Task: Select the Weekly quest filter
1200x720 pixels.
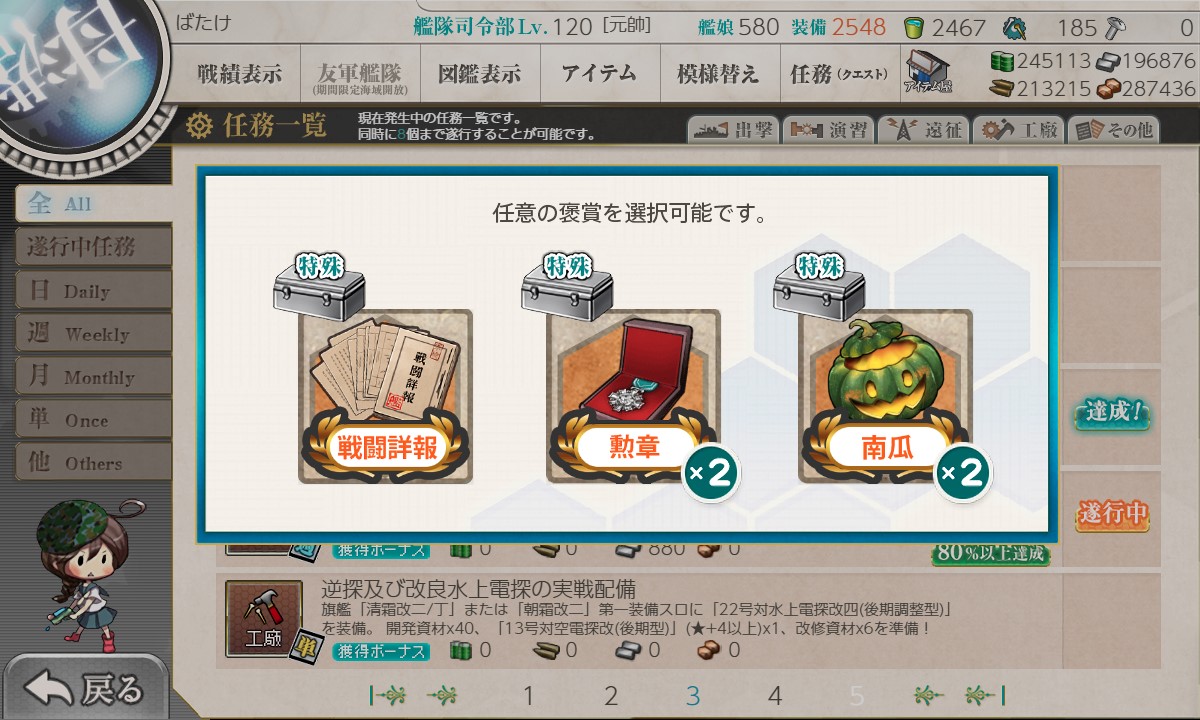Action: (94, 334)
